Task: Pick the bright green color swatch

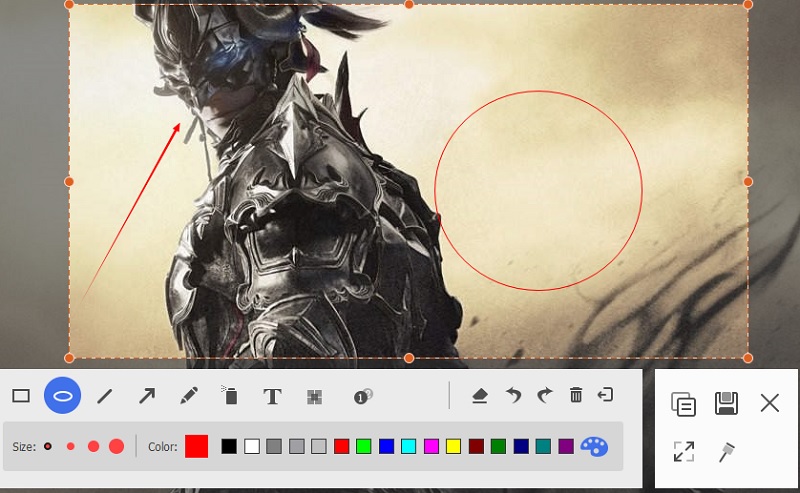Action: pos(364,447)
